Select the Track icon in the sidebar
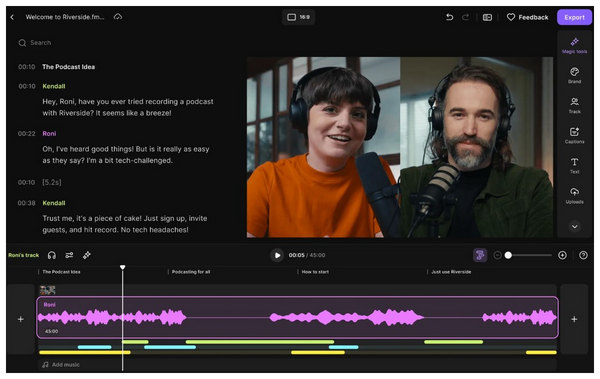The image size is (600, 379). (574, 105)
